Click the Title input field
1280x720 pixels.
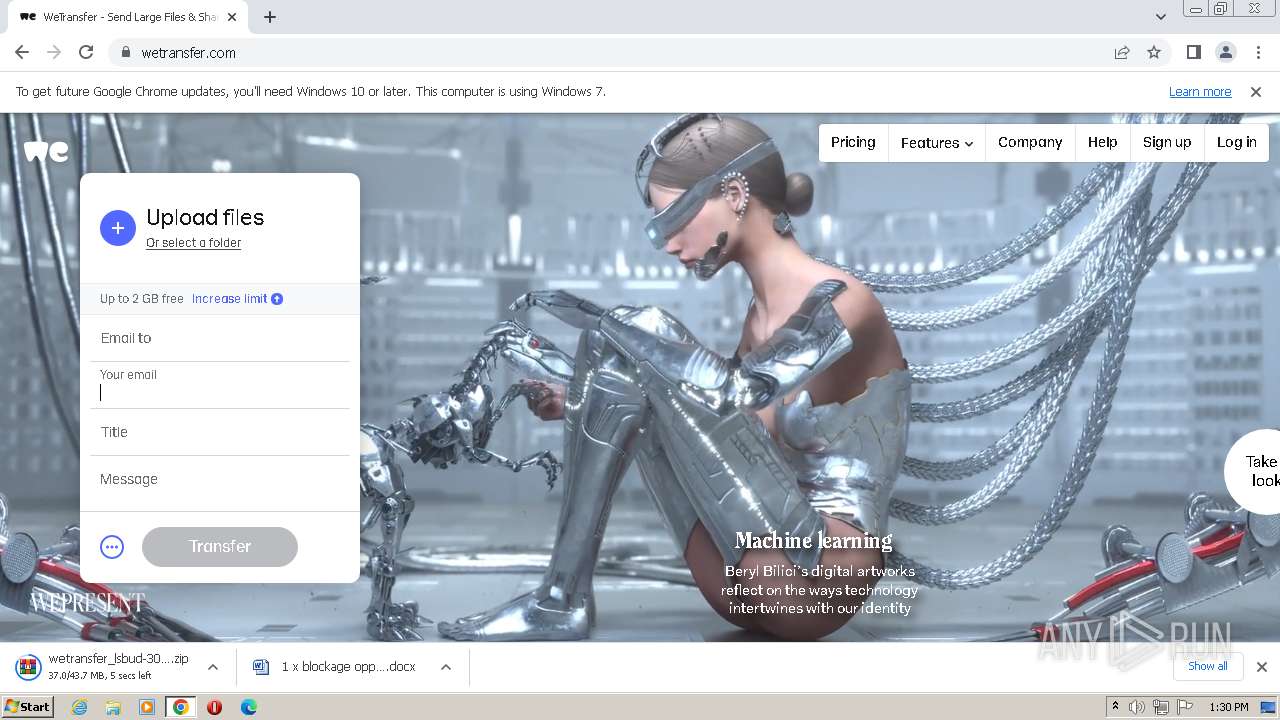click(220, 432)
